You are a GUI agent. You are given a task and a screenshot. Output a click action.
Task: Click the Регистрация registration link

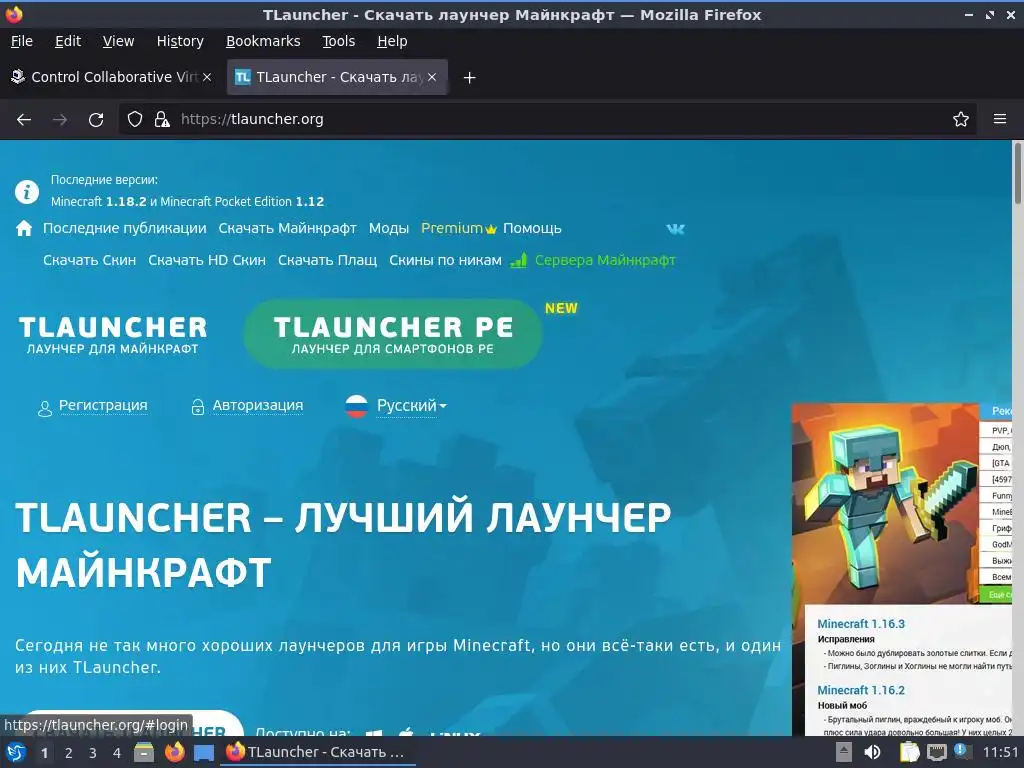pyautogui.click(x=103, y=406)
